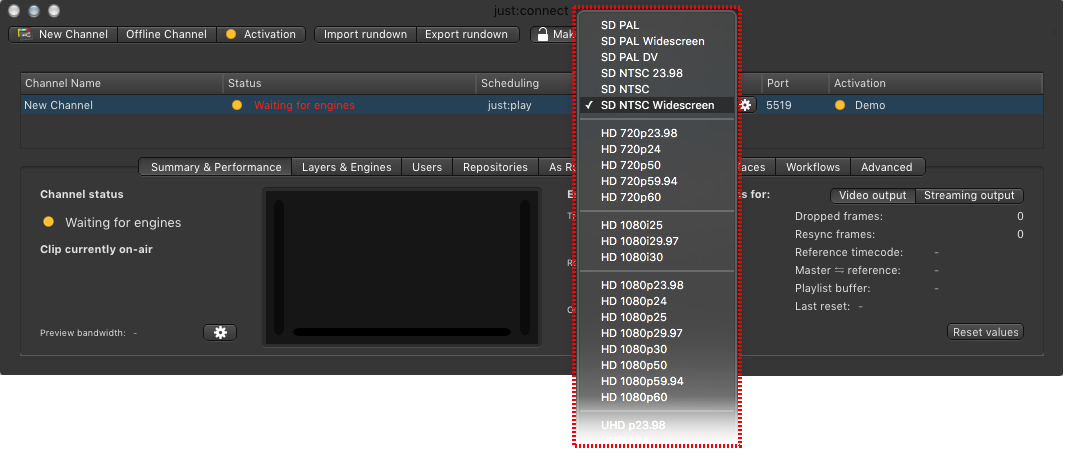Viewport: 1083px width, 474px height.
Task: Sort by Channel Name column header
Action: 122,83
